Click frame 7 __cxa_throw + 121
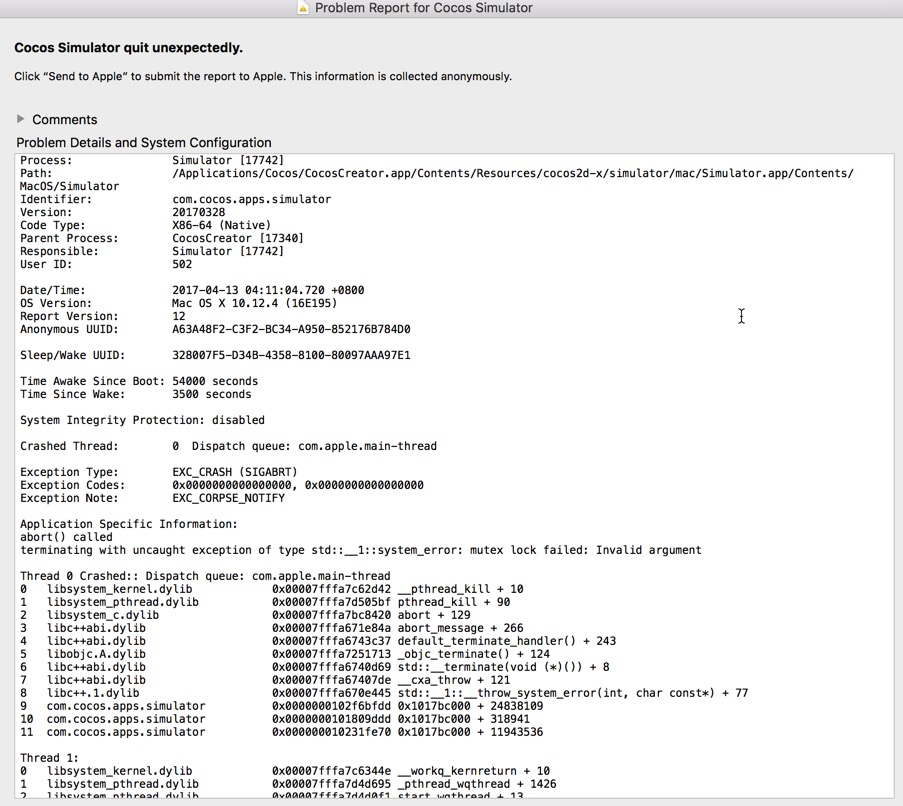The height and width of the screenshot is (806, 903). pos(265,680)
